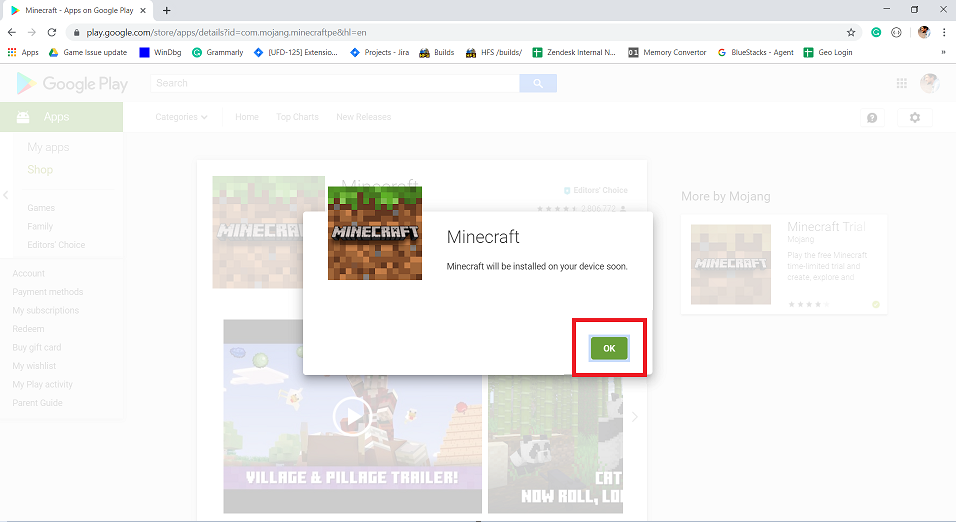Image resolution: width=956 pixels, height=522 pixels.
Task: Open Games in the sidebar
Action: tap(41, 208)
